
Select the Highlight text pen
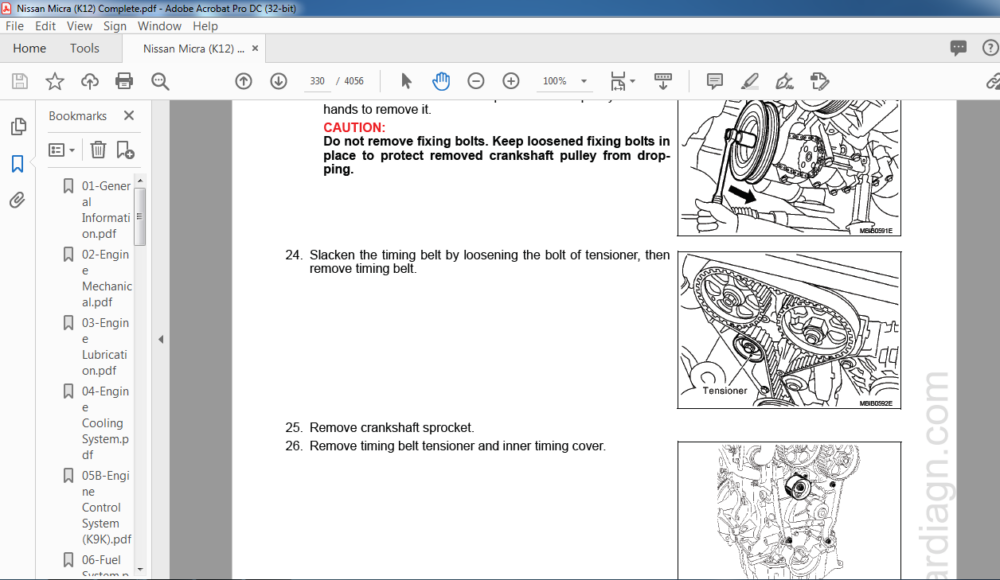pos(749,81)
